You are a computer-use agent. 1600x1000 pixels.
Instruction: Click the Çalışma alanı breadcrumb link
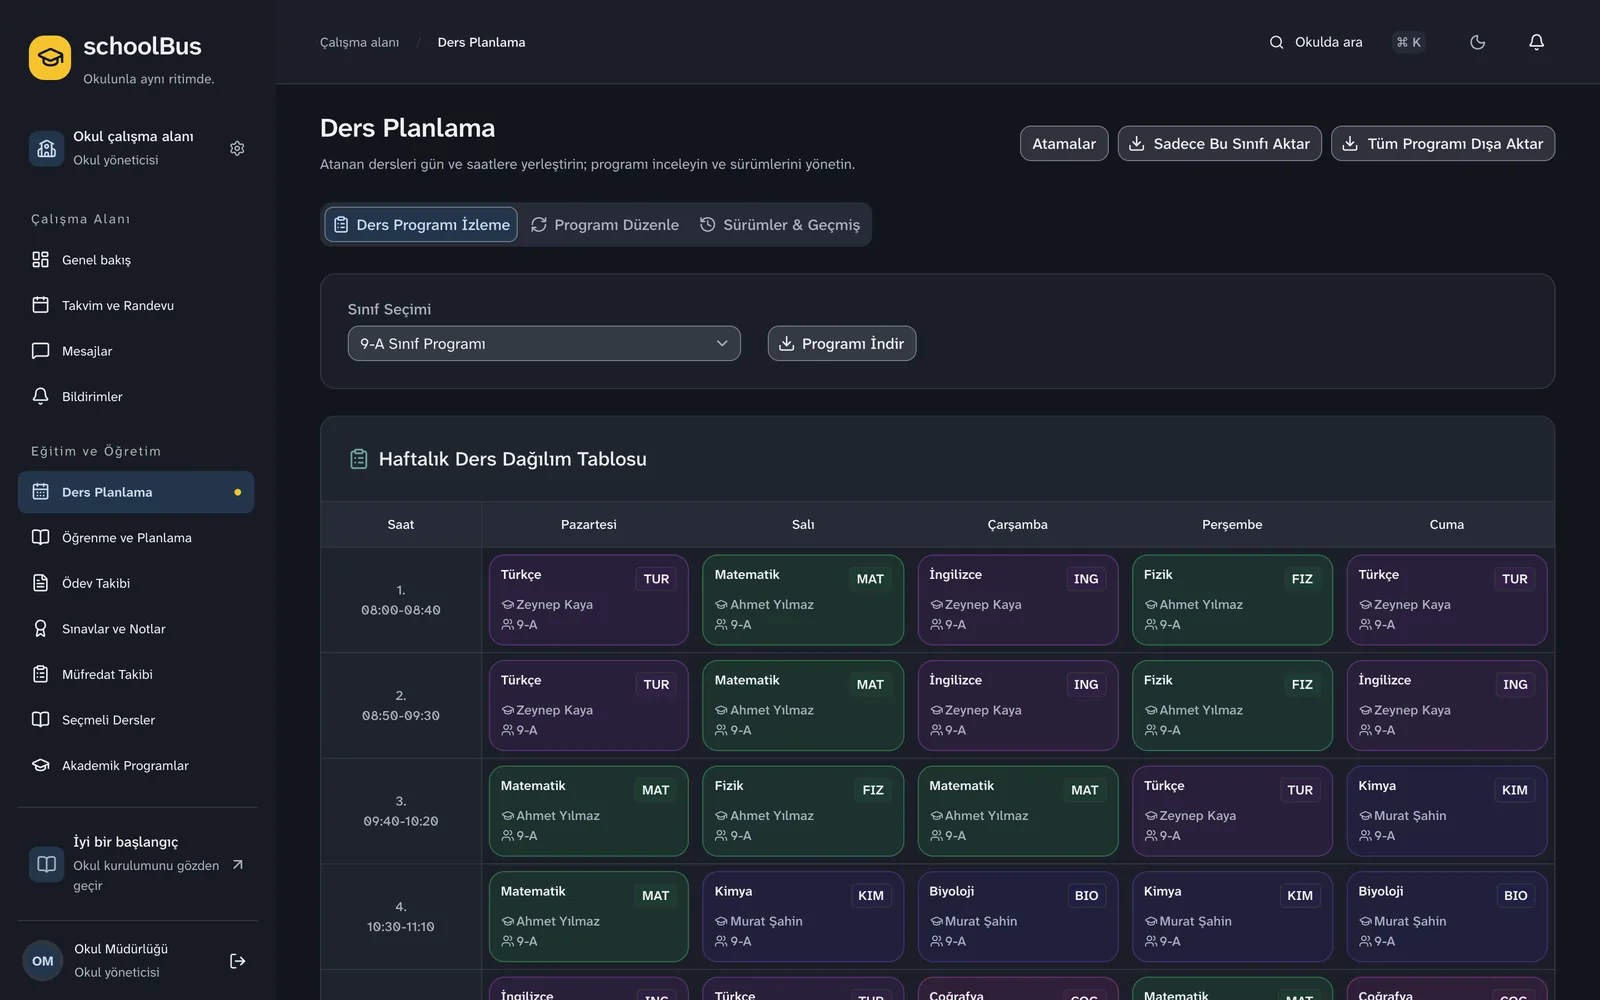click(x=359, y=42)
